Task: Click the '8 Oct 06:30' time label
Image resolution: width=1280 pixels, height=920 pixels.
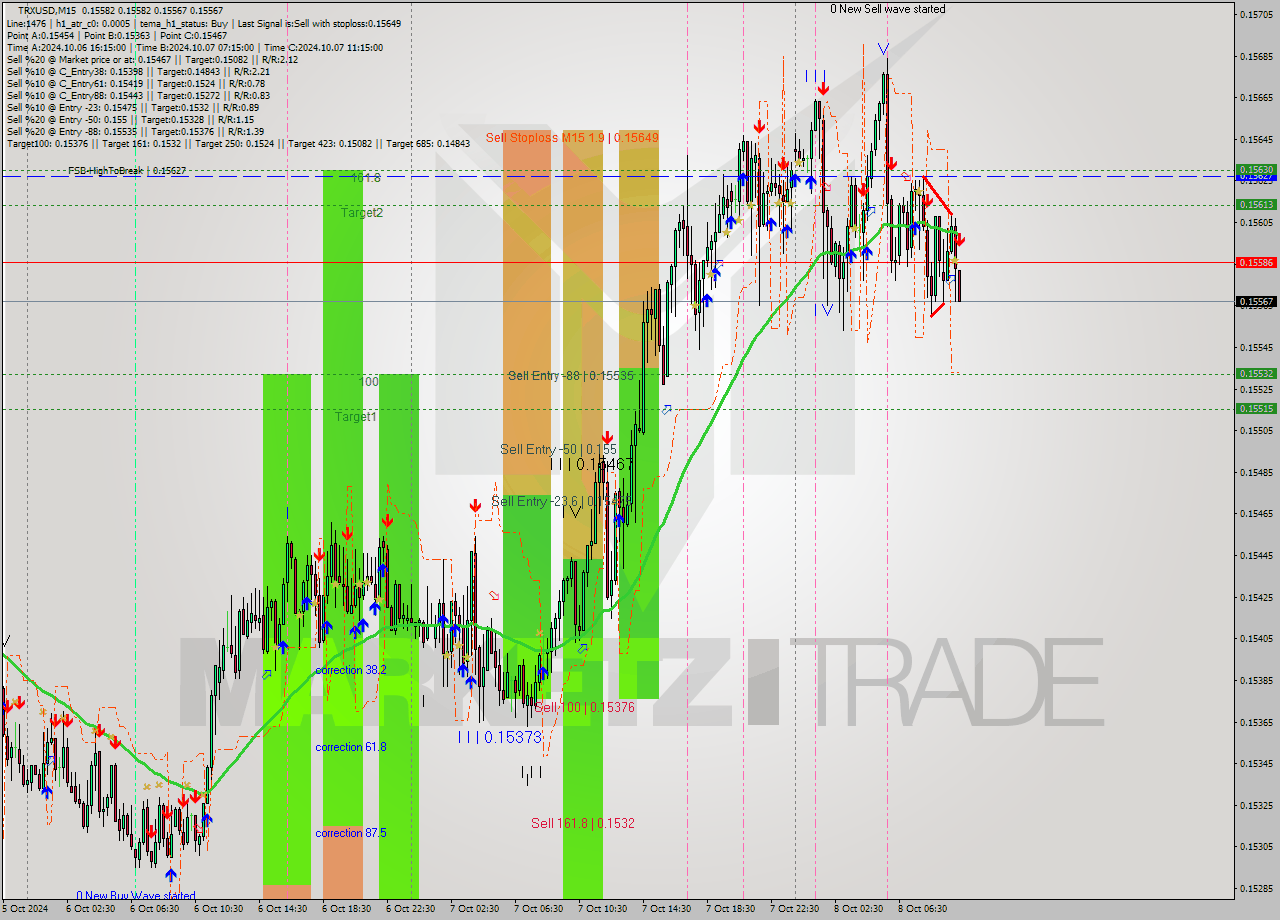Action: pyautogui.click(x=922, y=909)
